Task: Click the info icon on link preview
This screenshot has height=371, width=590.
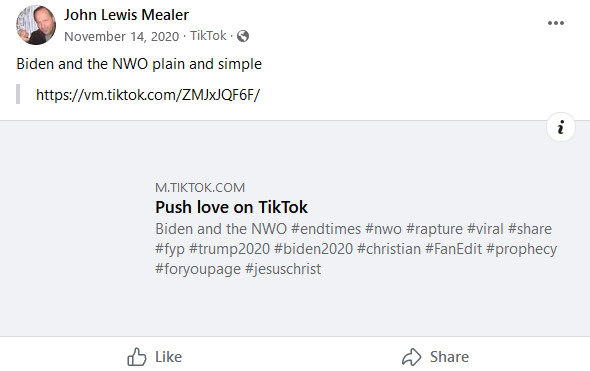Action: coord(561,127)
